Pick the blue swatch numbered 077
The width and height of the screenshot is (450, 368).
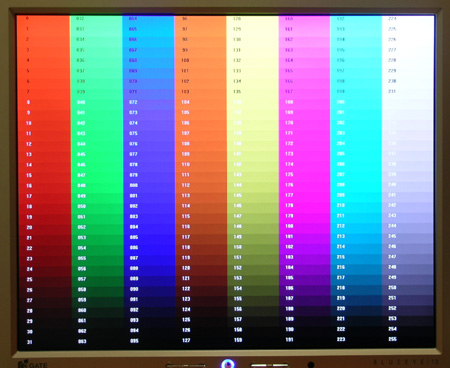coord(149,154)
